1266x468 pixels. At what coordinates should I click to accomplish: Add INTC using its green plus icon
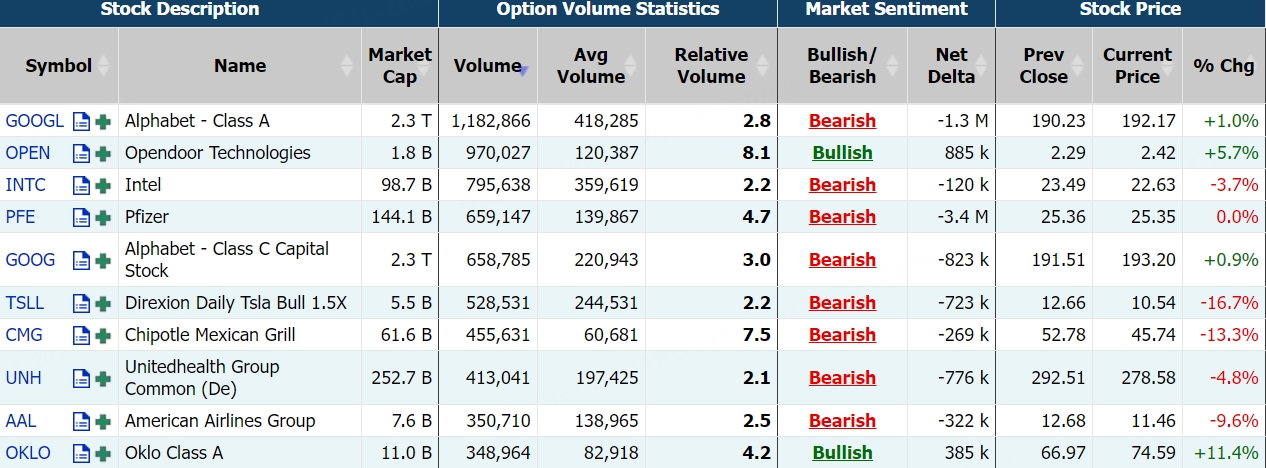point(103,186)
